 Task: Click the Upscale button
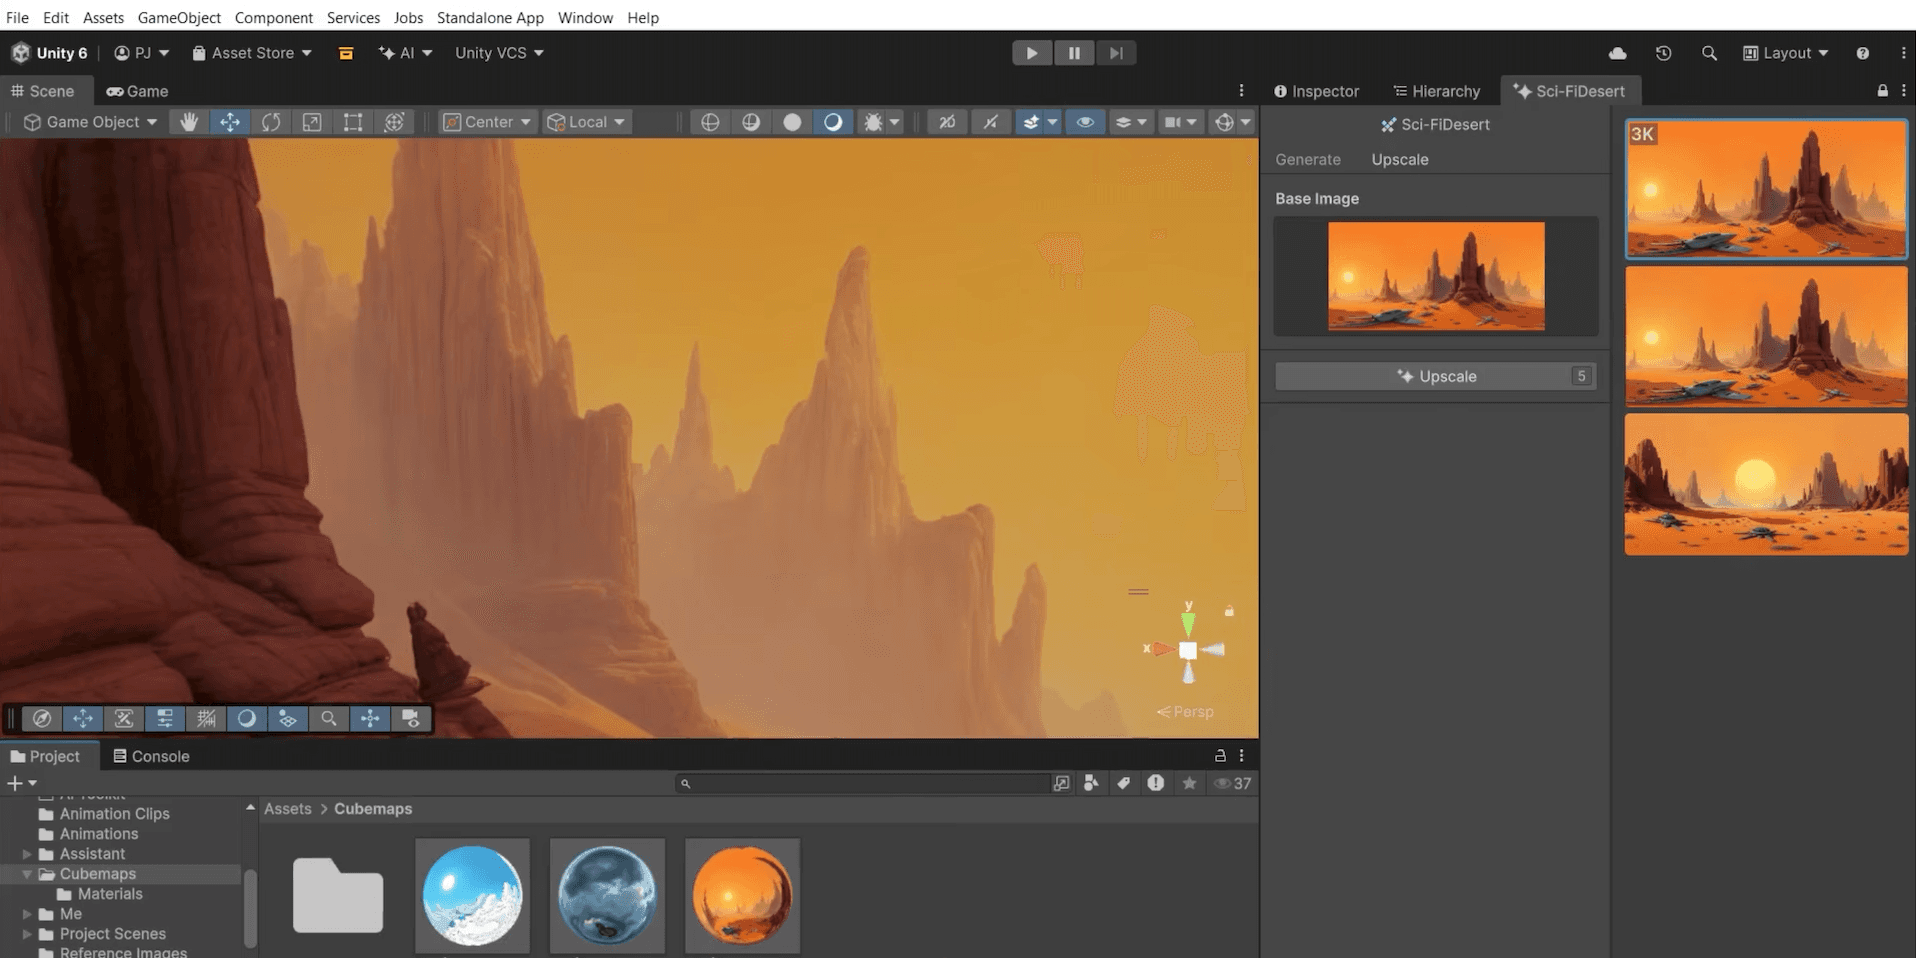pyautogui.click(x=1435, y=376)
